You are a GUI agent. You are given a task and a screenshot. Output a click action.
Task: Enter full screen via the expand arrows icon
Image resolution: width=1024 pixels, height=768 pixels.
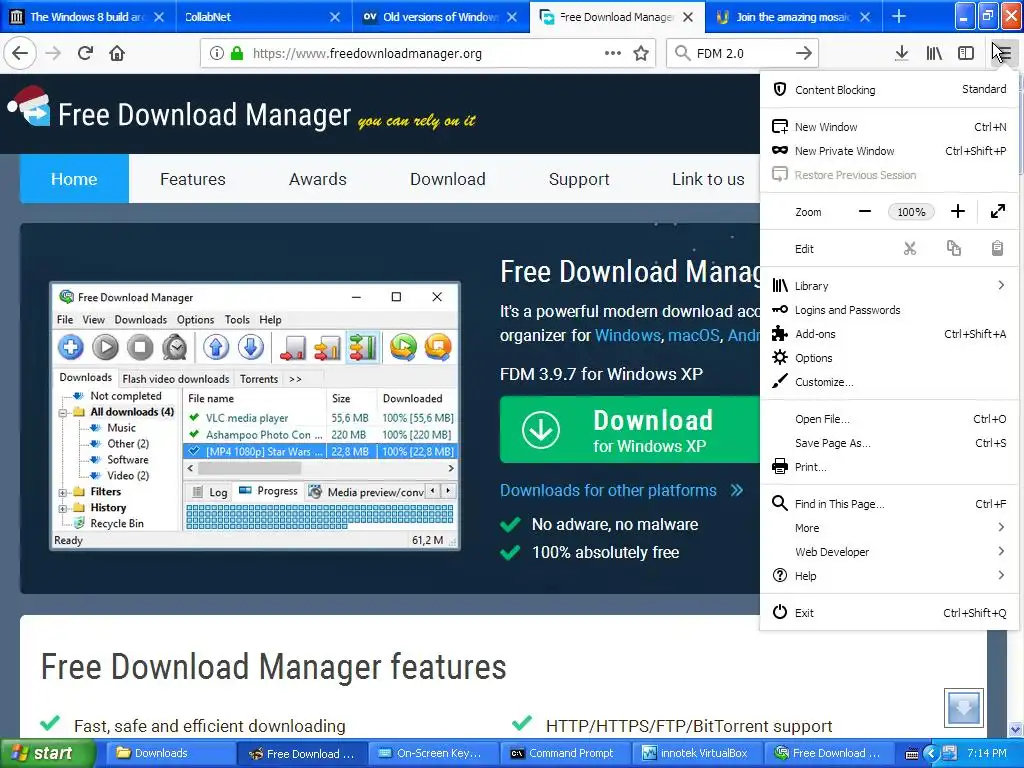(x=997, y=212)
